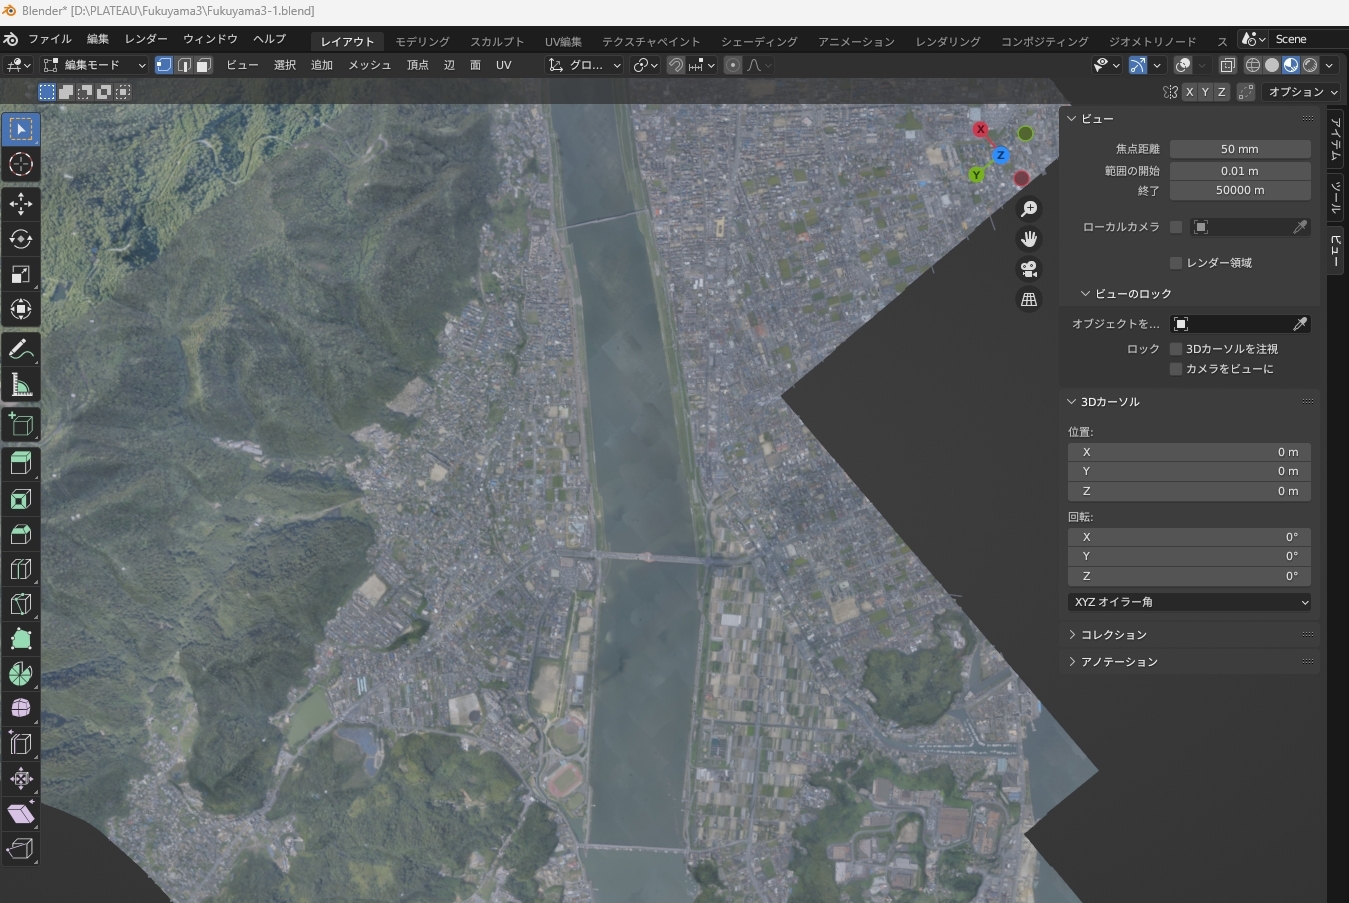Select the Move tool in left toolbar
Screen dimensions: 1349x903
(x=21, y=204)
